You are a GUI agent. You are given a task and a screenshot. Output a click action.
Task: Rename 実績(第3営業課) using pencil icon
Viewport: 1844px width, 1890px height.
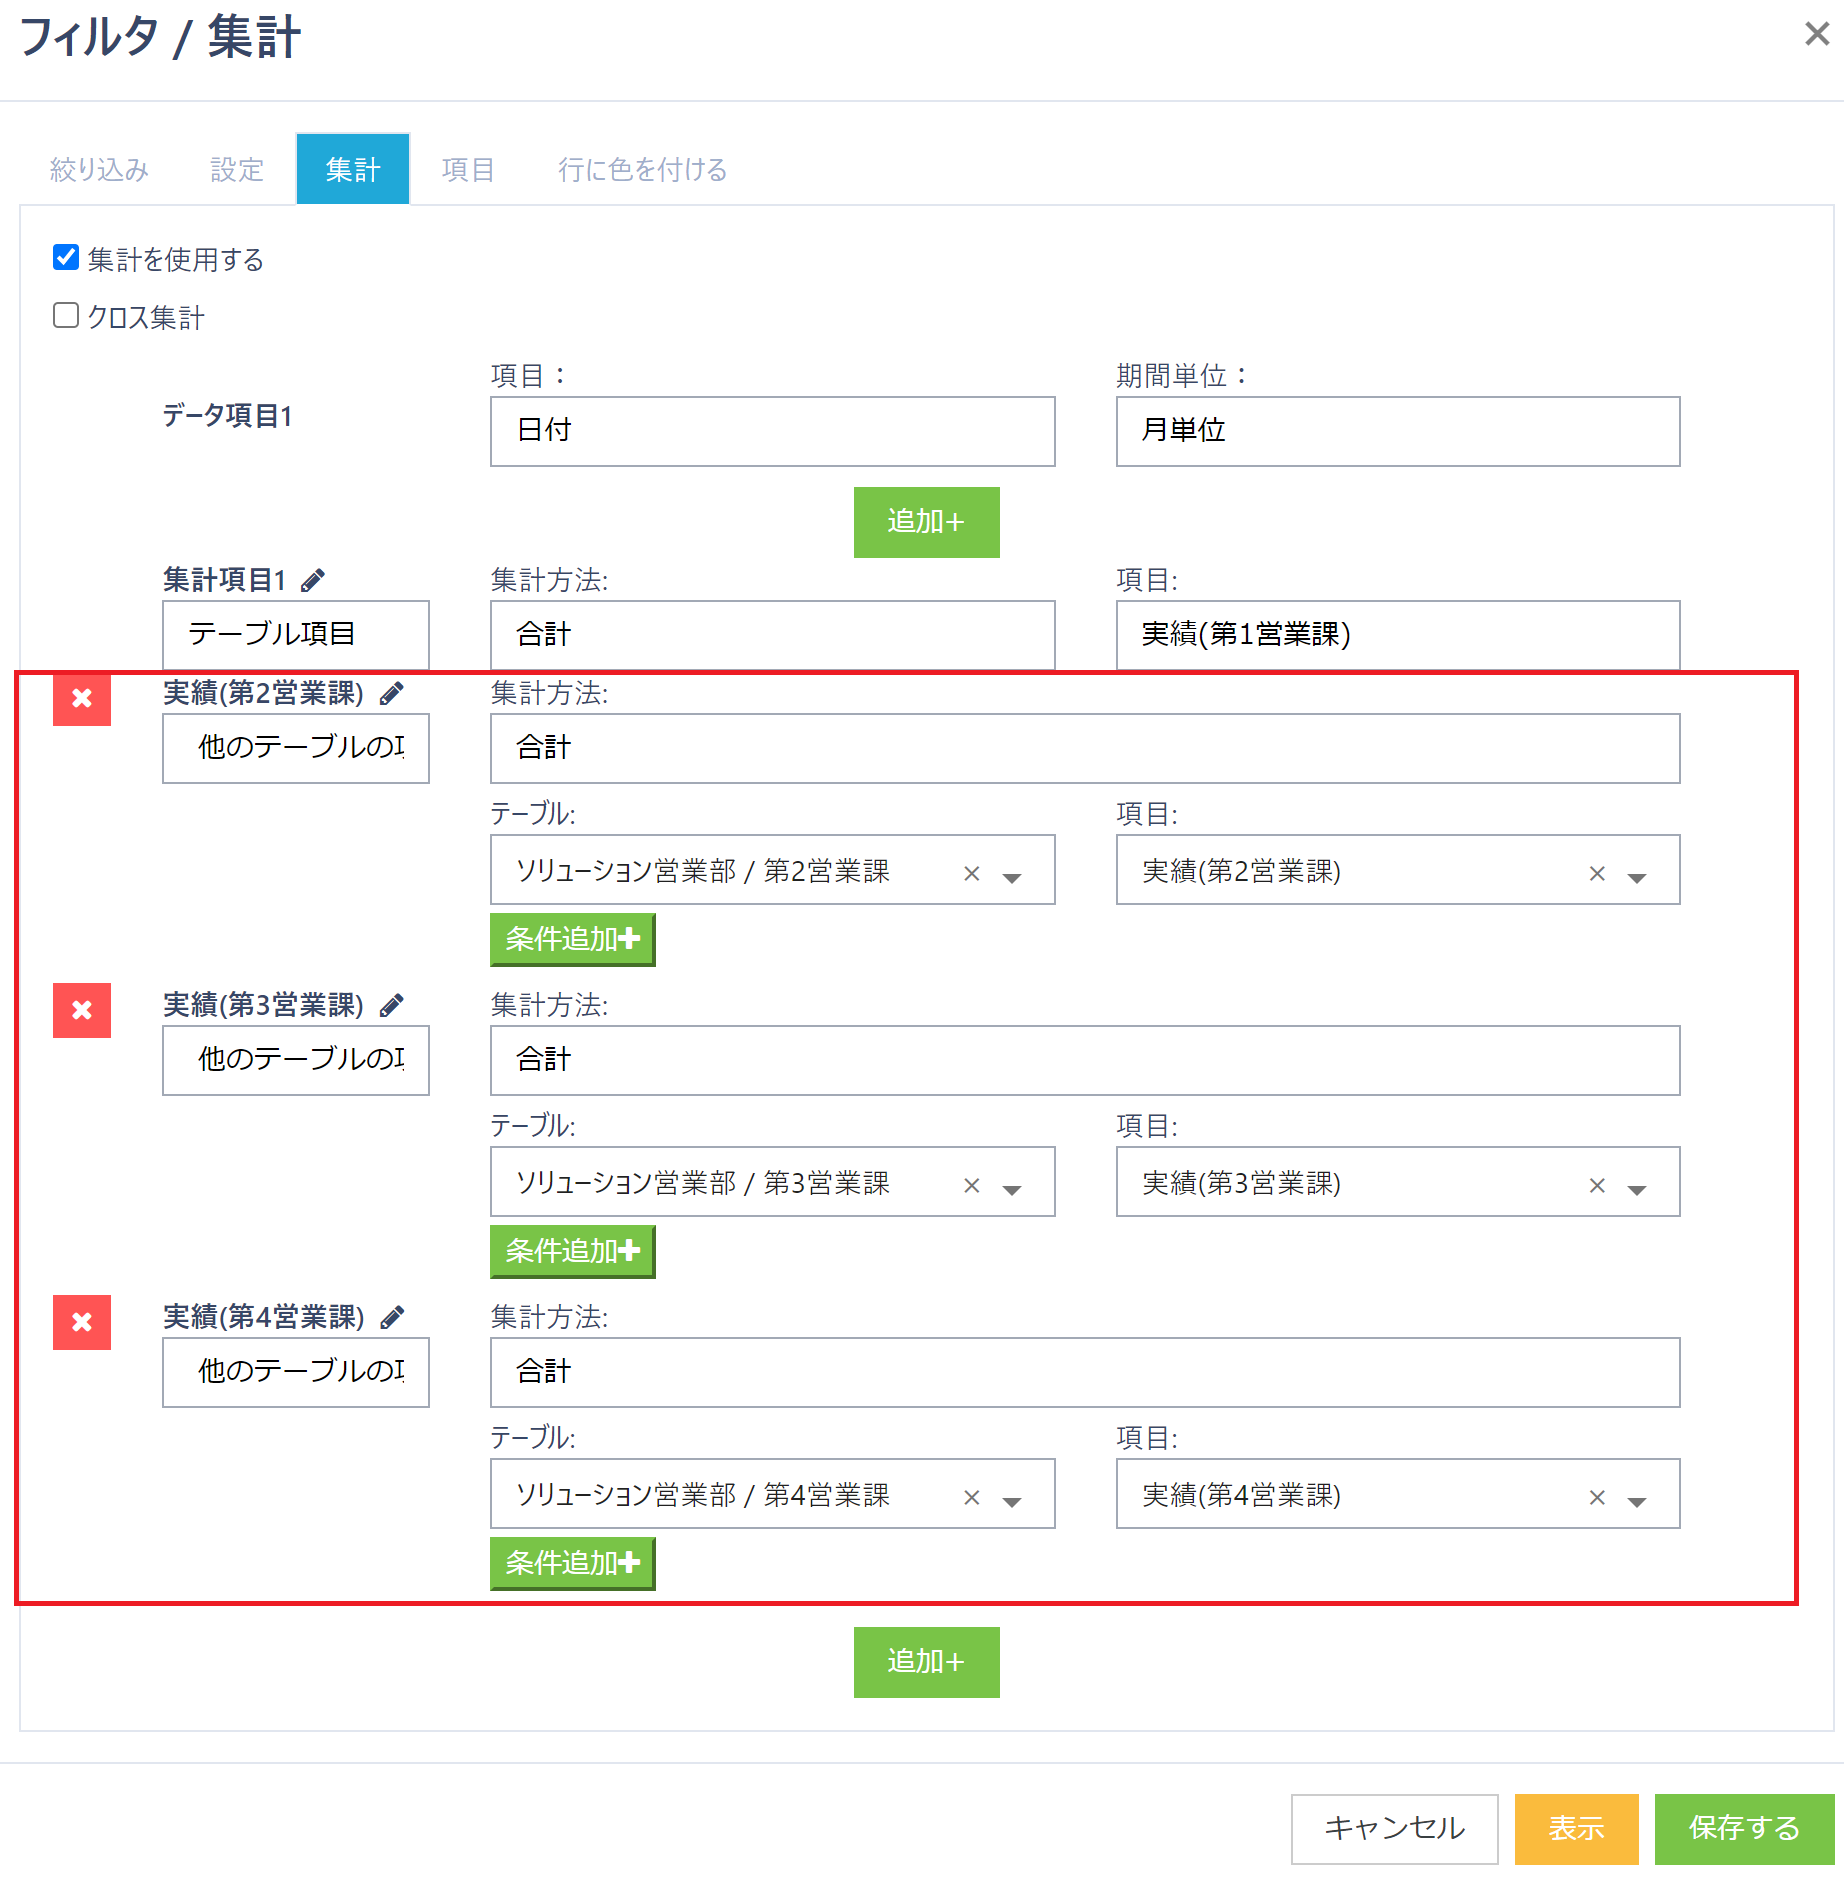coord(392,1005)
